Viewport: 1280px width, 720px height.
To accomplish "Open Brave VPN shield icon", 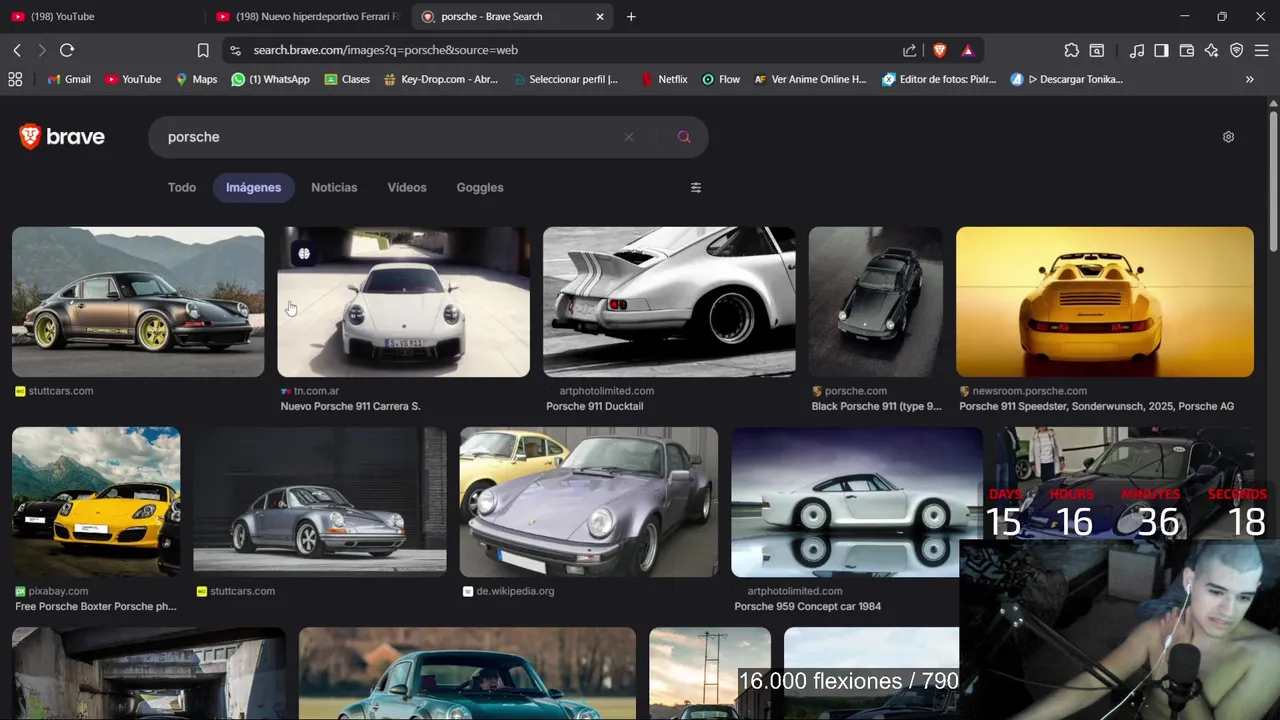I will pyautogui.click(x=1236, y=50).
